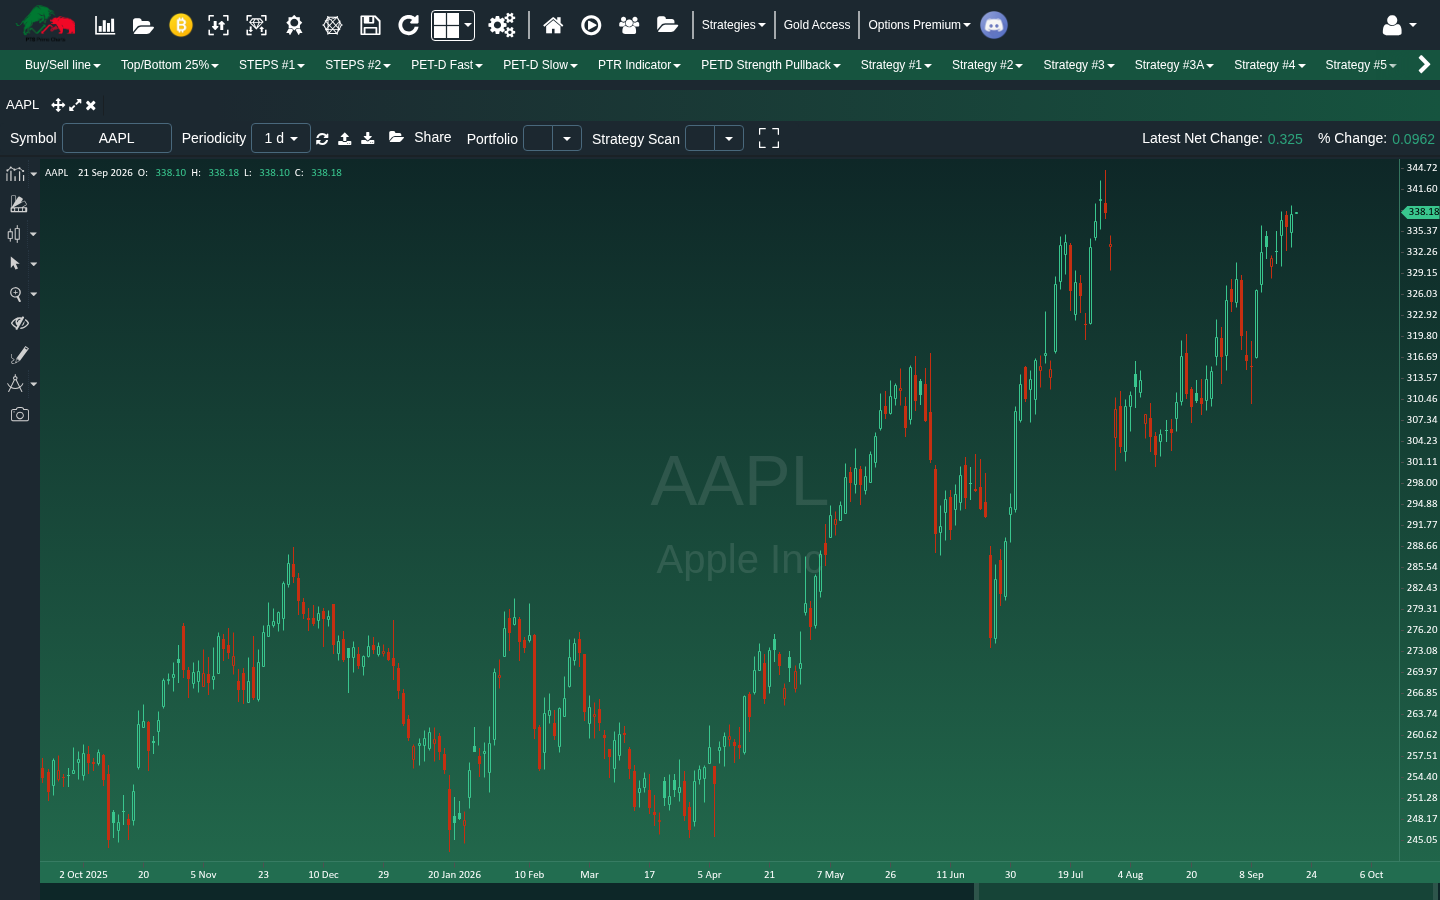Image resolution: width=1440 pixels, height=900 pixels.
Task: Open the PET-D Slow dropdown
Action: 540,65
